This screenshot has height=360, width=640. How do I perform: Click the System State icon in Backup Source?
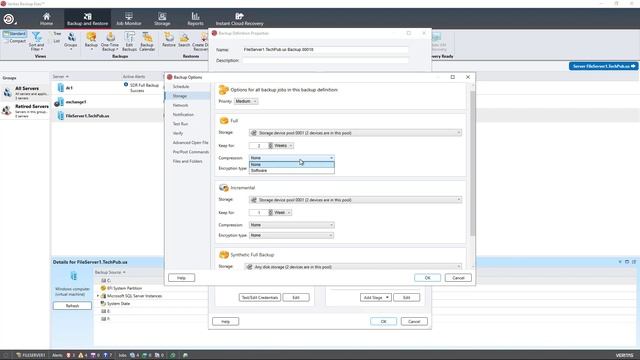[103, 304]
